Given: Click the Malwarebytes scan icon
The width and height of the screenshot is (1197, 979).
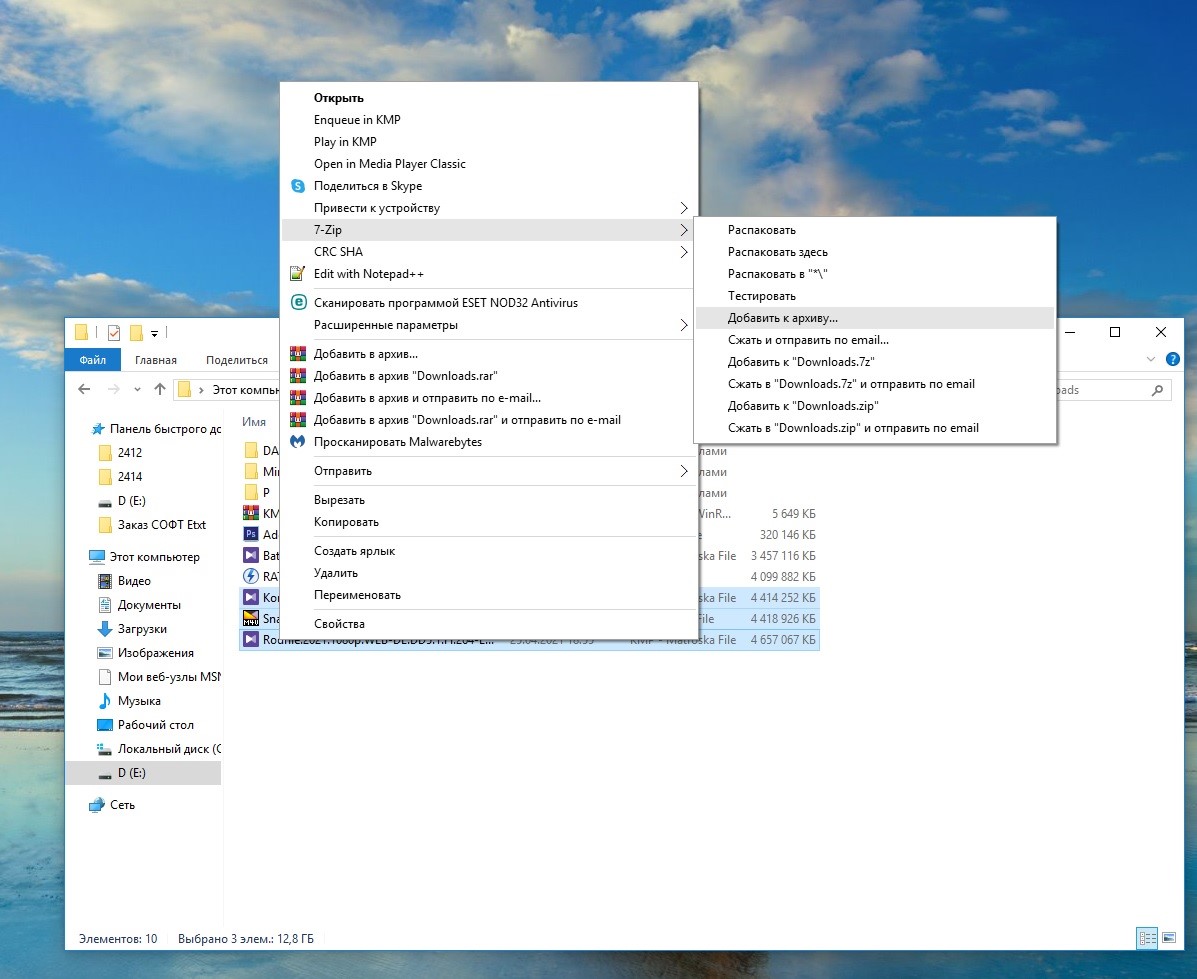Looking at the screenshot, I should point(297,442).
